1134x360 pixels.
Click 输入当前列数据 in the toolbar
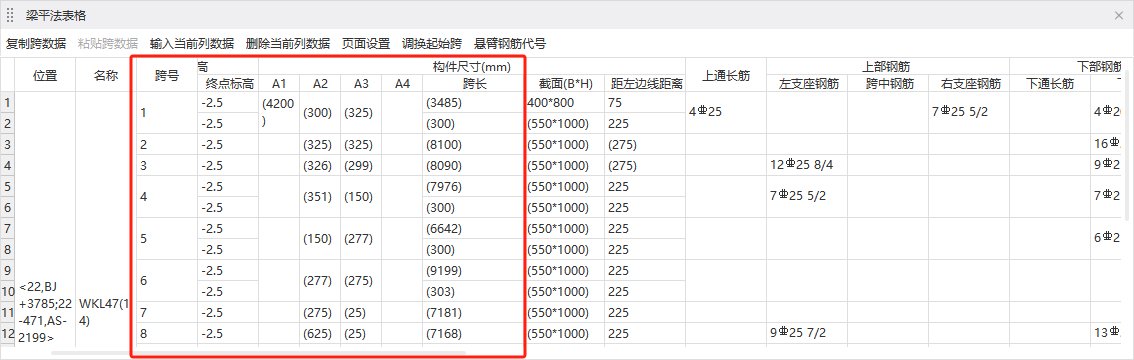tap(192, 43)
